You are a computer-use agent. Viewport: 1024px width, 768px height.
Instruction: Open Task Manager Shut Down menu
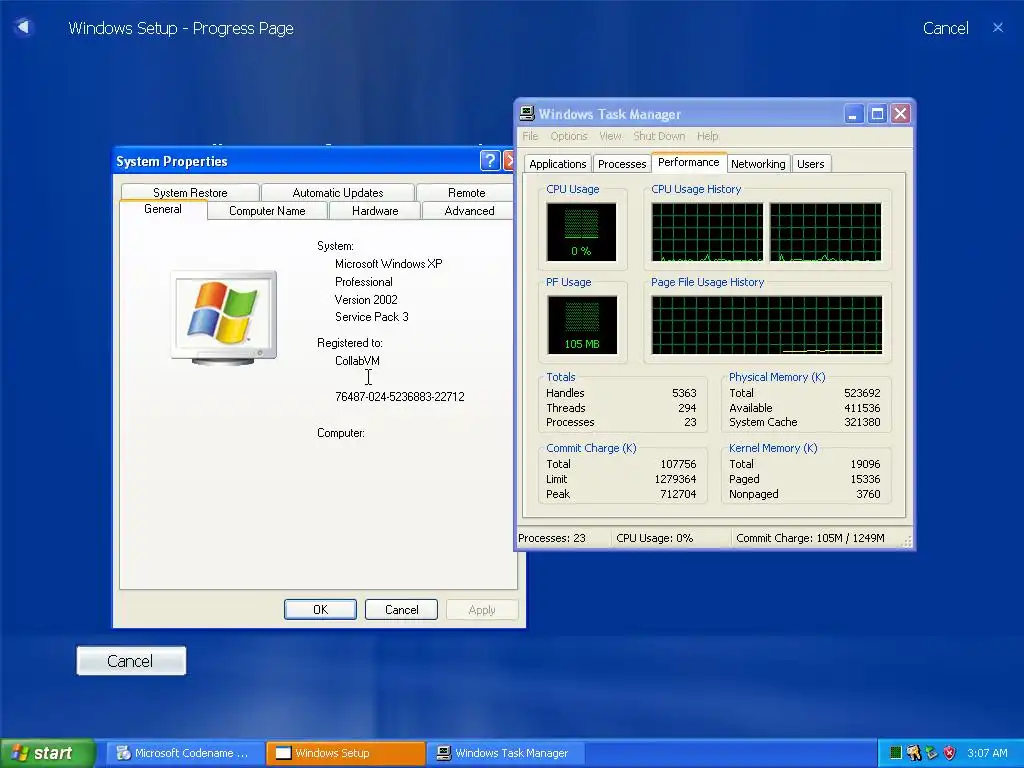[x=659, y=136]
